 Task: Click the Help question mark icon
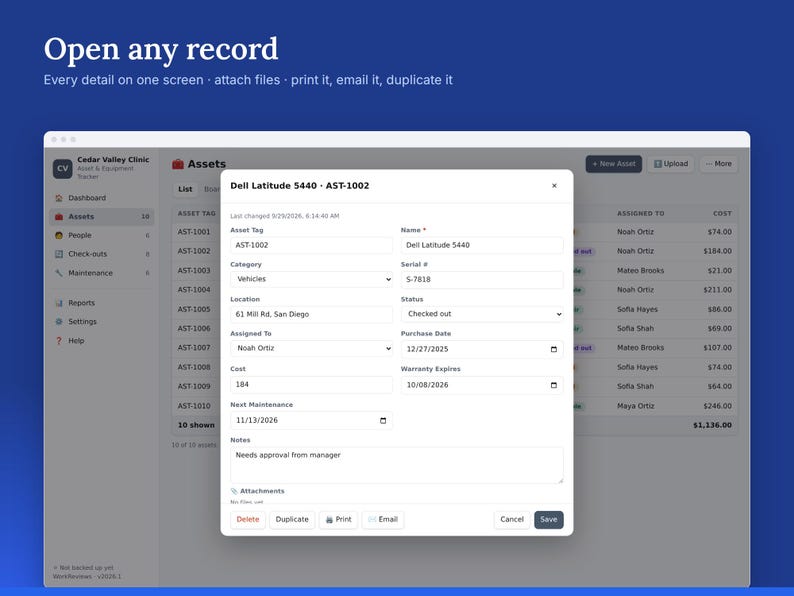[x=59, y=341]
